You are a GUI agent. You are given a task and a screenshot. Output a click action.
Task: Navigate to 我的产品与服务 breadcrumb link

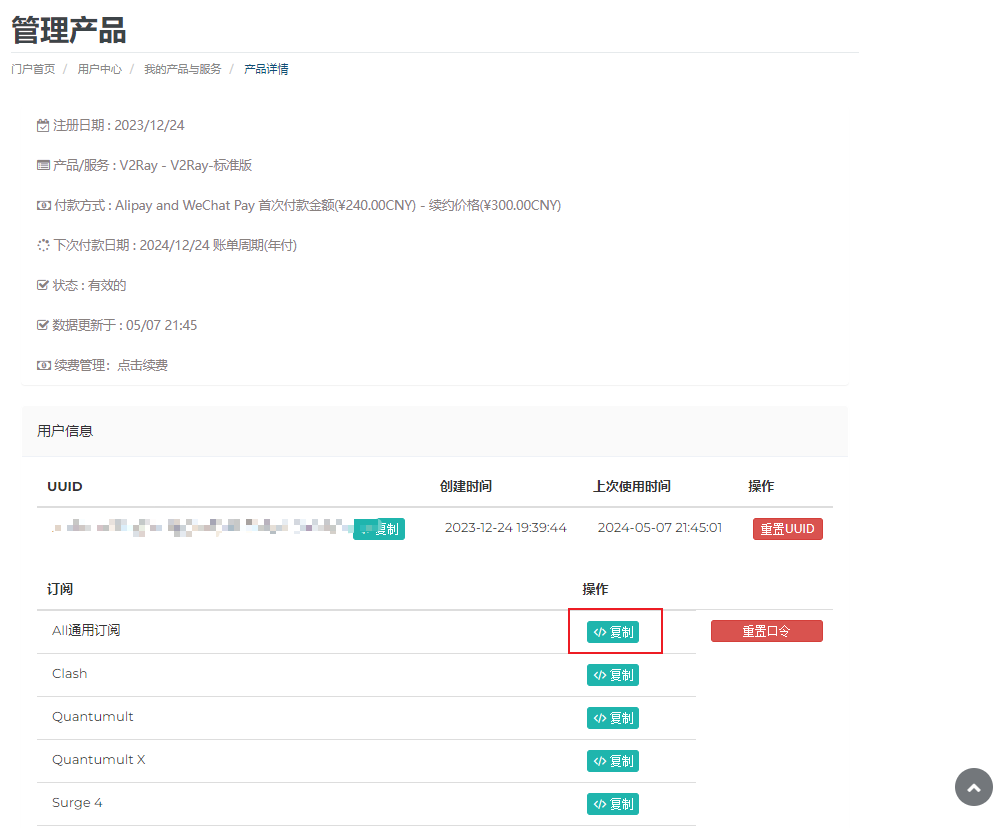(182, 69)
